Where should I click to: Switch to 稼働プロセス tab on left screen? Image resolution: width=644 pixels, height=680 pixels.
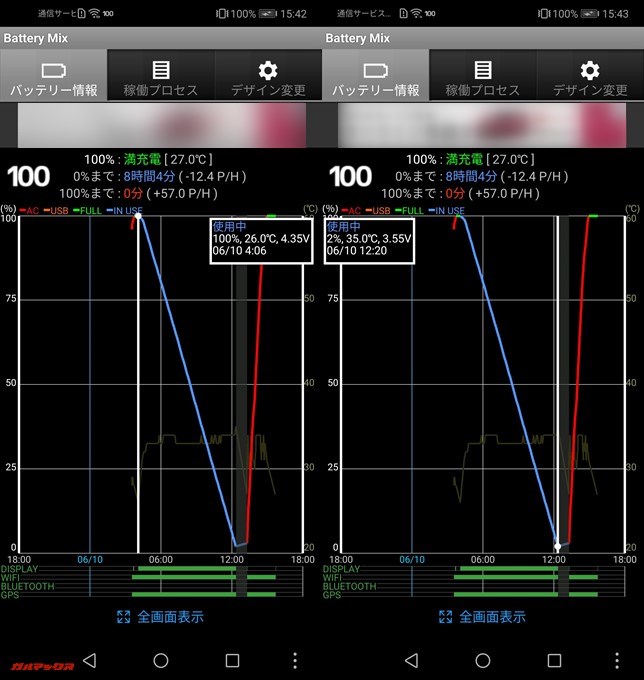161,77
